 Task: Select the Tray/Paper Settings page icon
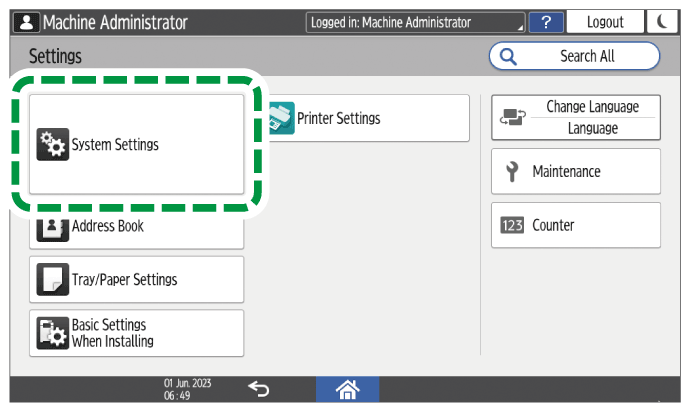click(50, 280)
